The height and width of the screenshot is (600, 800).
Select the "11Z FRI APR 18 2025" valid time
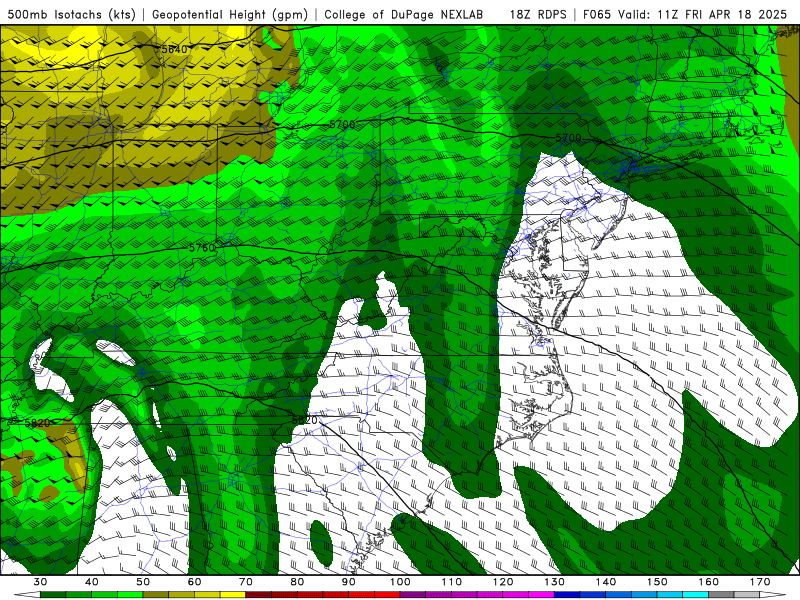point(722,14)
